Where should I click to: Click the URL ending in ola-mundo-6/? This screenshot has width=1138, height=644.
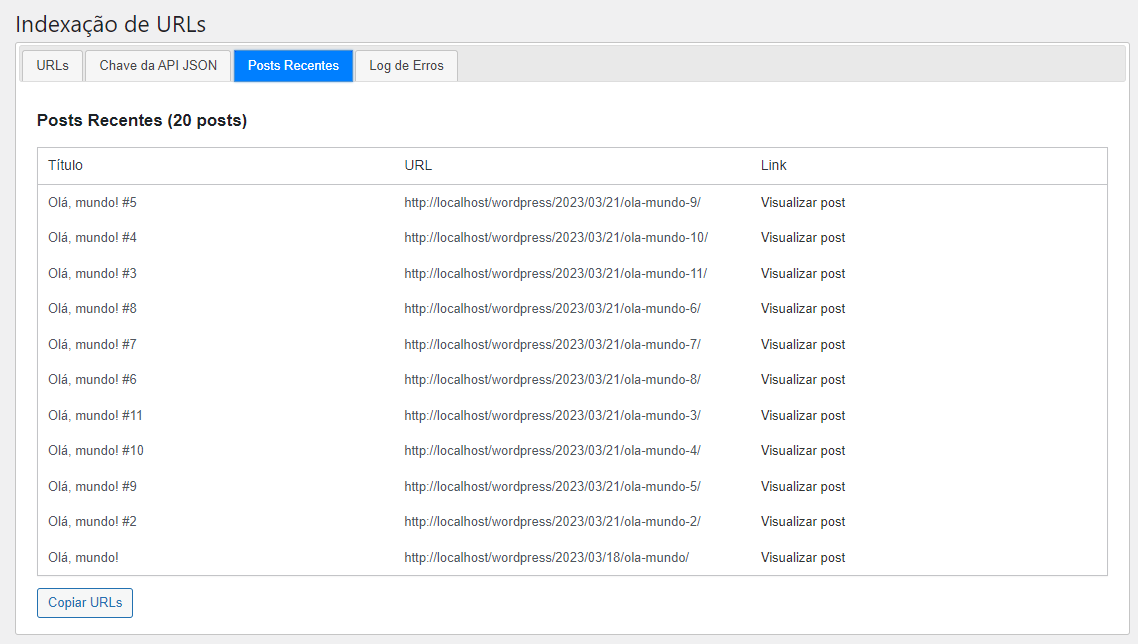click(552, 309)
